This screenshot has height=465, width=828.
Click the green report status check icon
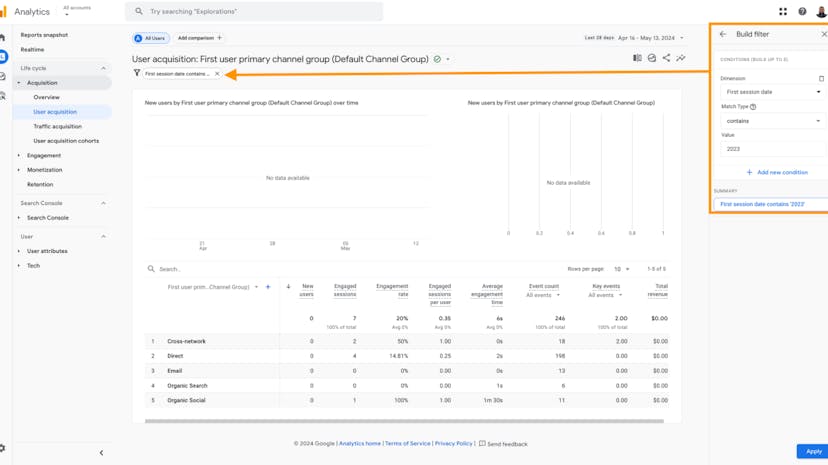(x=437, y=59)
